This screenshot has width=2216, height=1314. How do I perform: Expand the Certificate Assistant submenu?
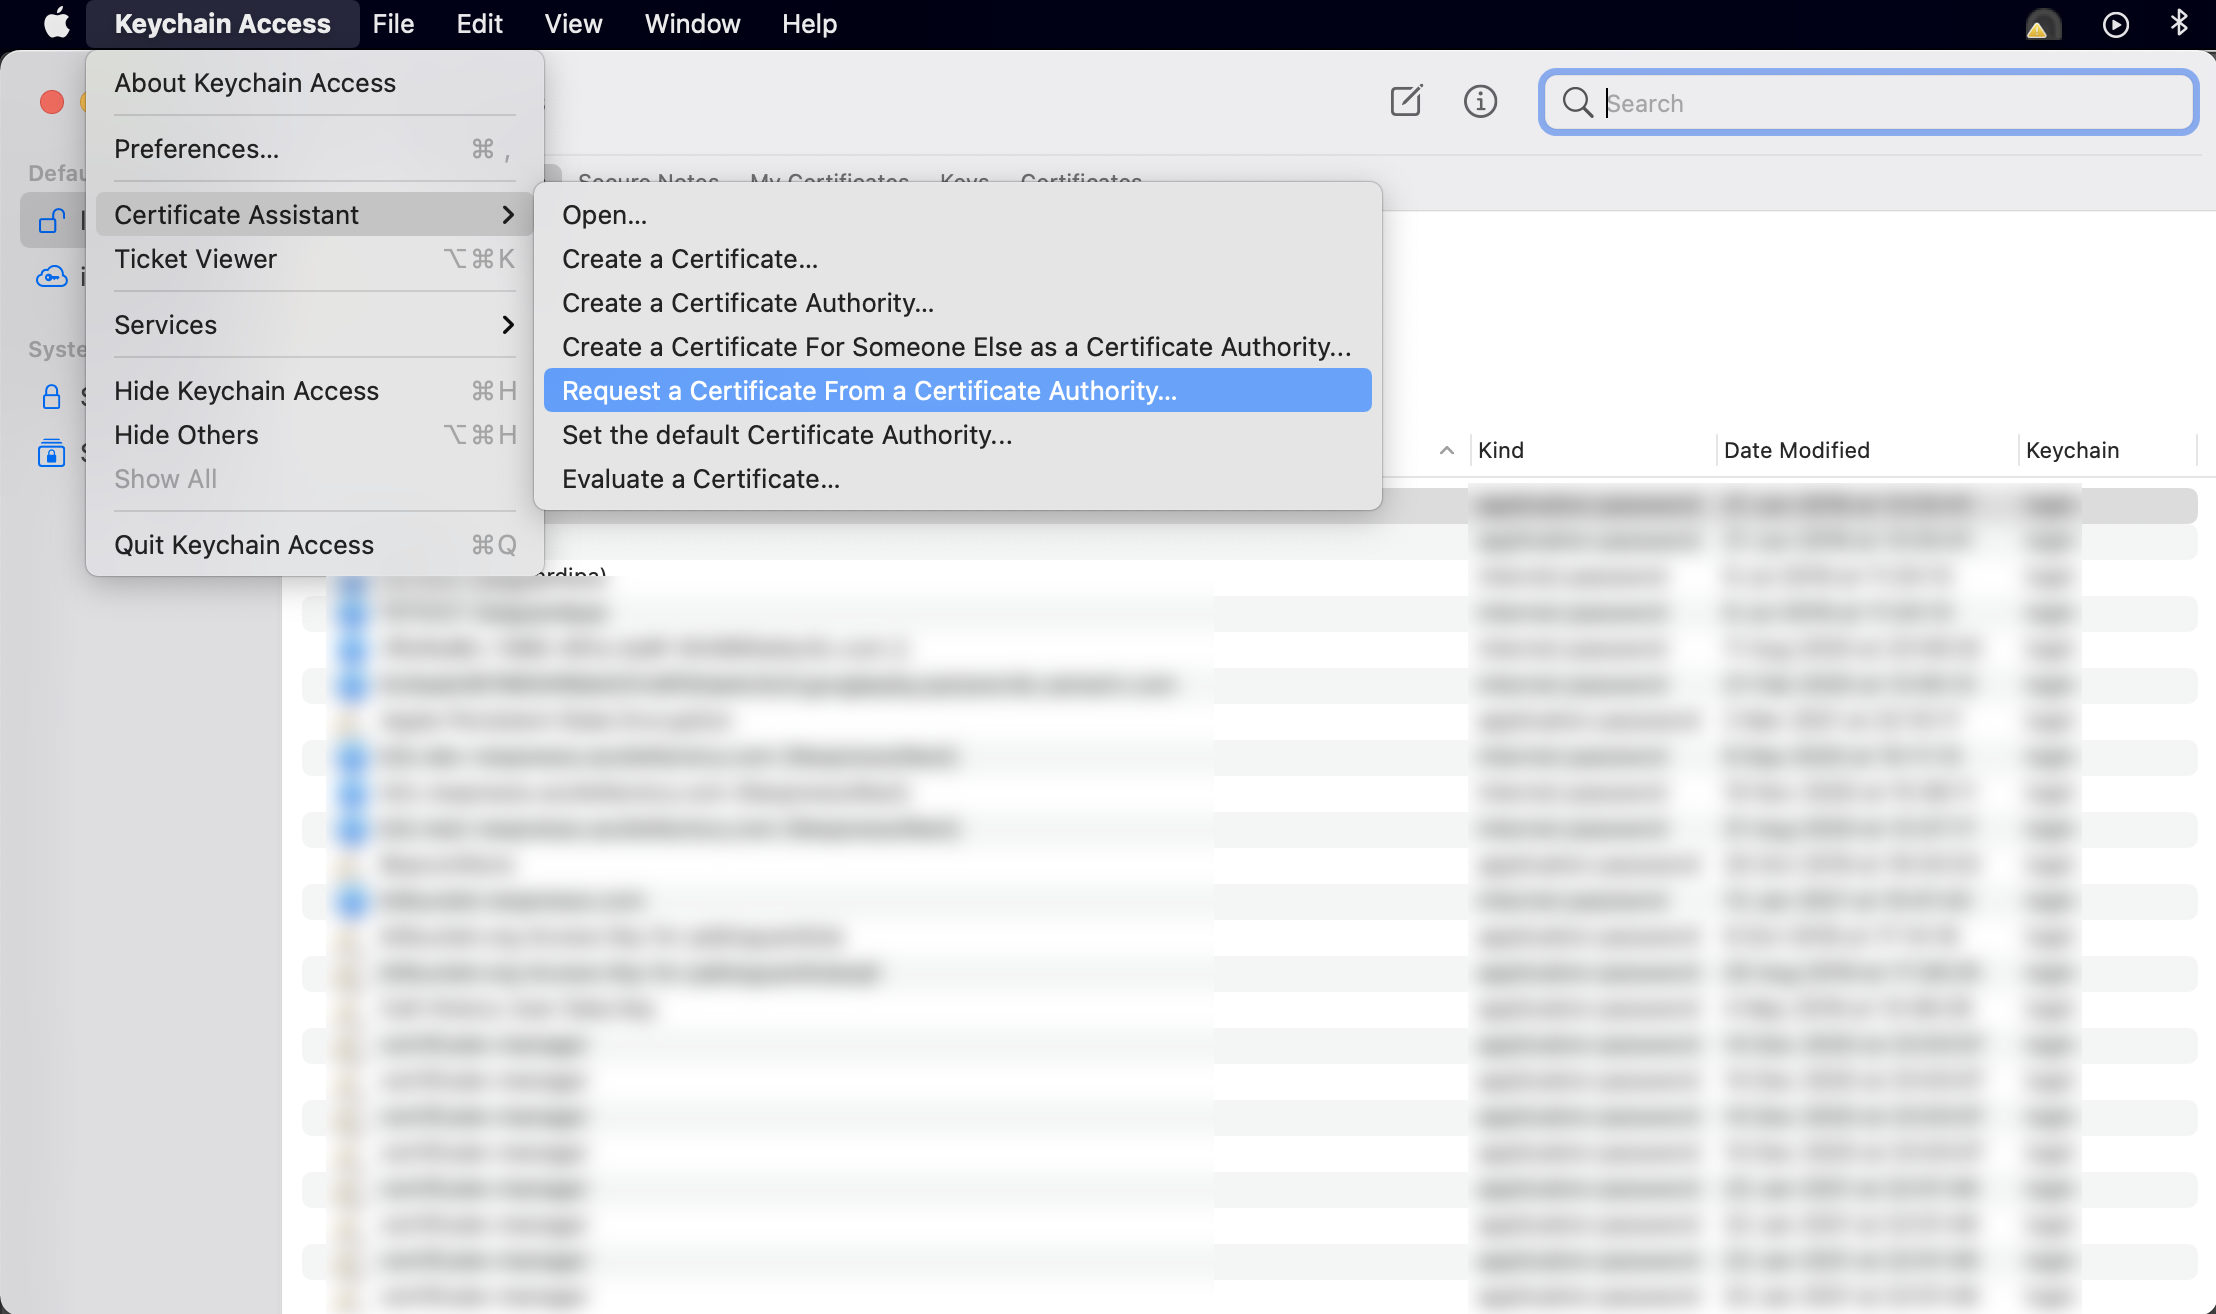click(314, 215)
